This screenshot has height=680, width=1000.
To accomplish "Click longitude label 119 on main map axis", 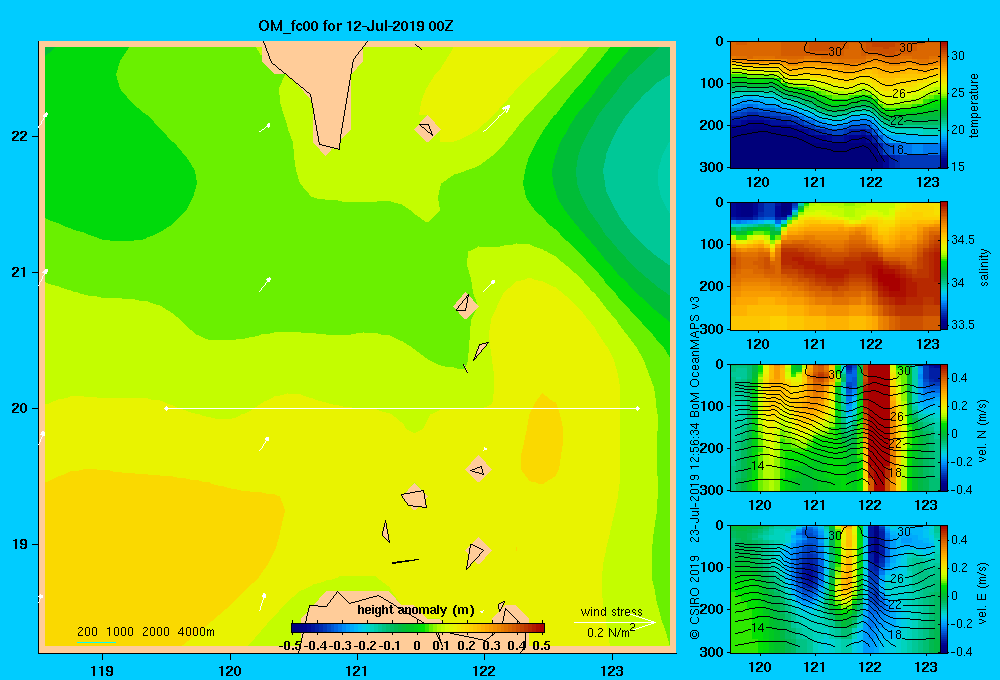I will tap(103, 670).
